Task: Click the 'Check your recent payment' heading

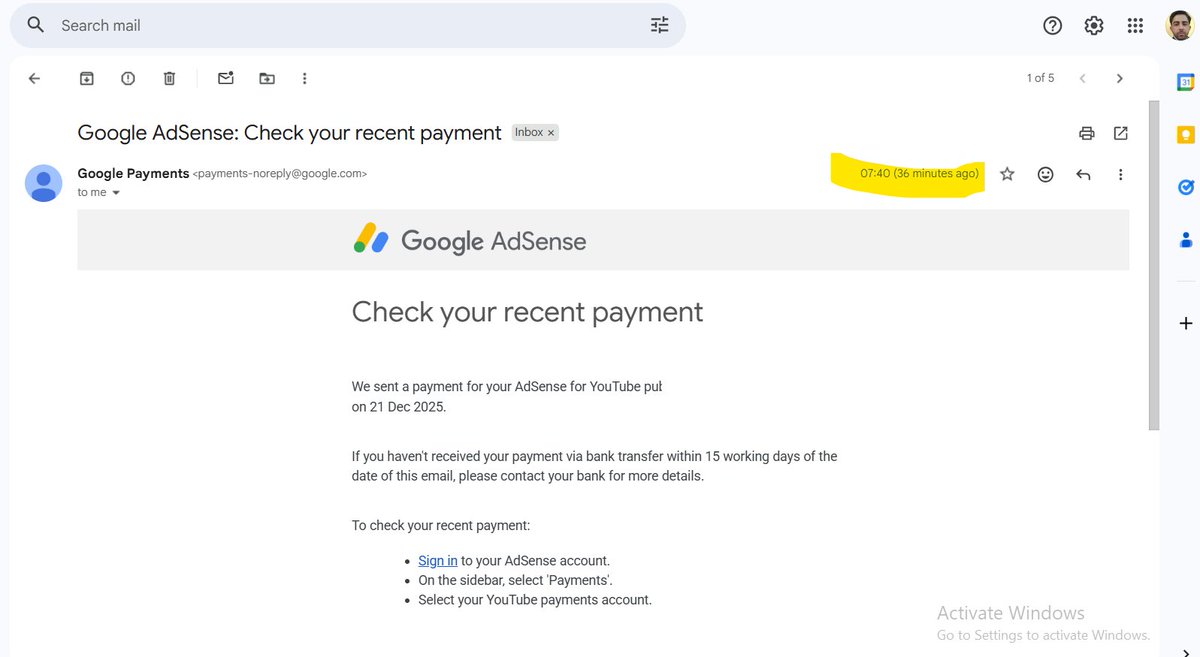Action: coord(527,312)
